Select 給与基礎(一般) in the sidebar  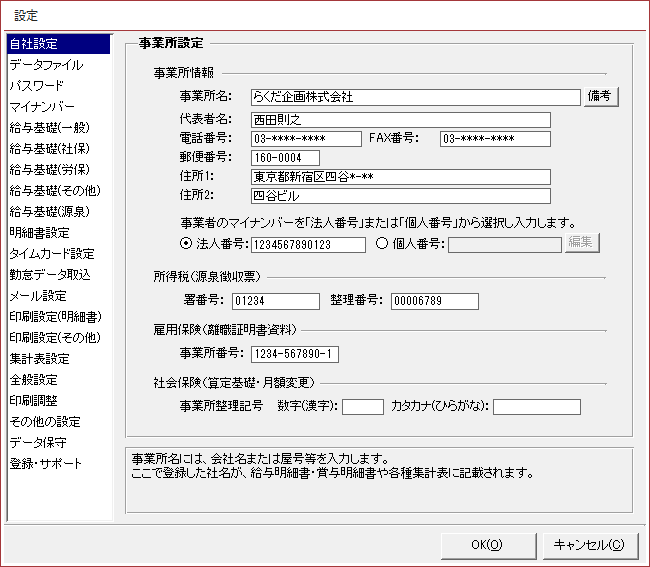pos(47,128)
